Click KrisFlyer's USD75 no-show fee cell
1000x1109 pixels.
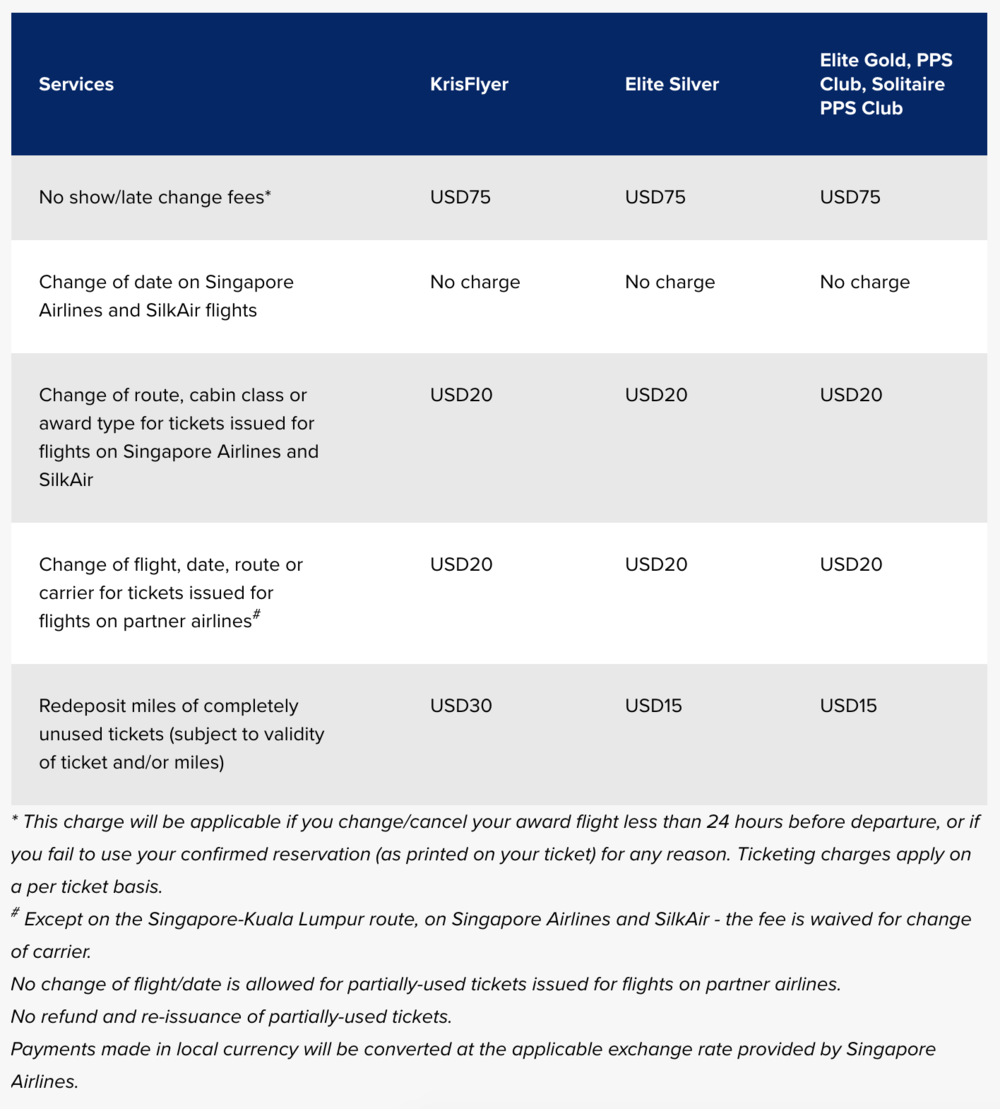pos(460,197)
